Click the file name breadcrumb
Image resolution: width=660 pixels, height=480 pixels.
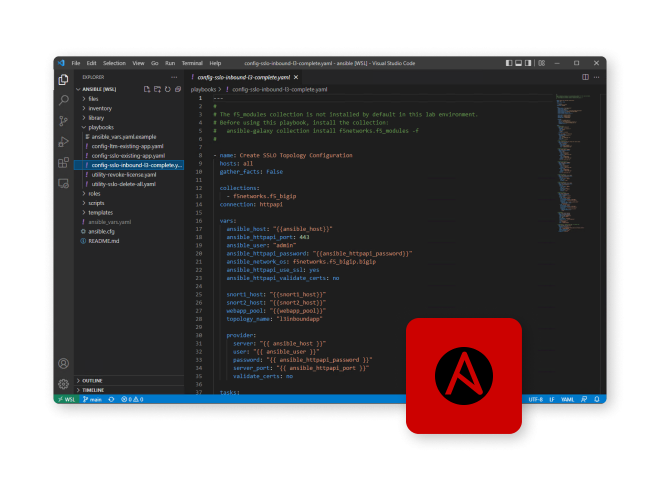coord(279,89)
